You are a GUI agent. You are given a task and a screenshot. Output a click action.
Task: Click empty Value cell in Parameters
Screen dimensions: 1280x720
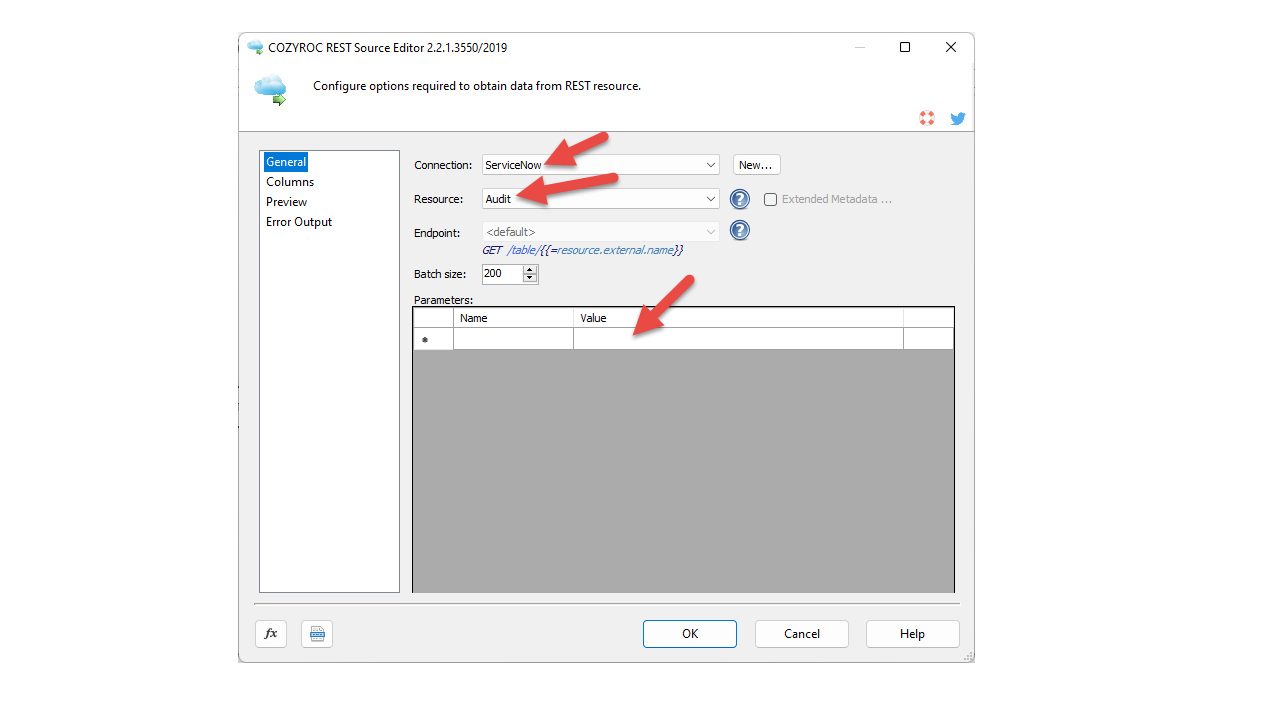click(x=738, y=339)
